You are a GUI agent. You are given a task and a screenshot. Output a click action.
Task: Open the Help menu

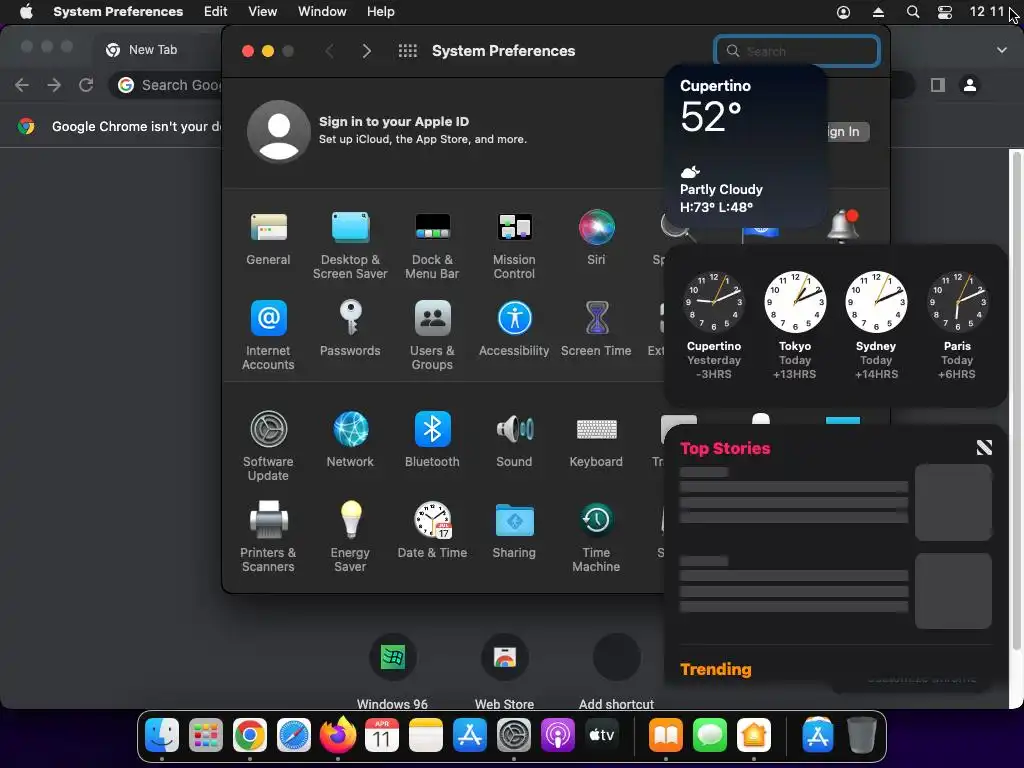pos(381,12)
